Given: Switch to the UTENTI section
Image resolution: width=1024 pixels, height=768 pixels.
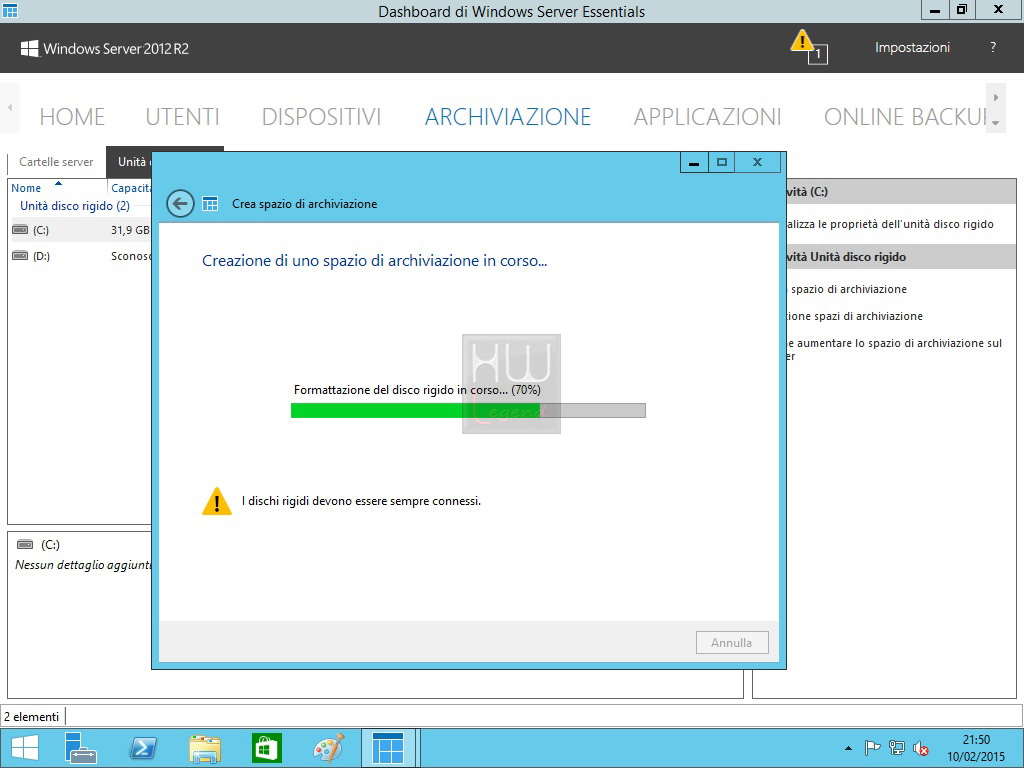Looking at the screenshot, I should (182, 116).
